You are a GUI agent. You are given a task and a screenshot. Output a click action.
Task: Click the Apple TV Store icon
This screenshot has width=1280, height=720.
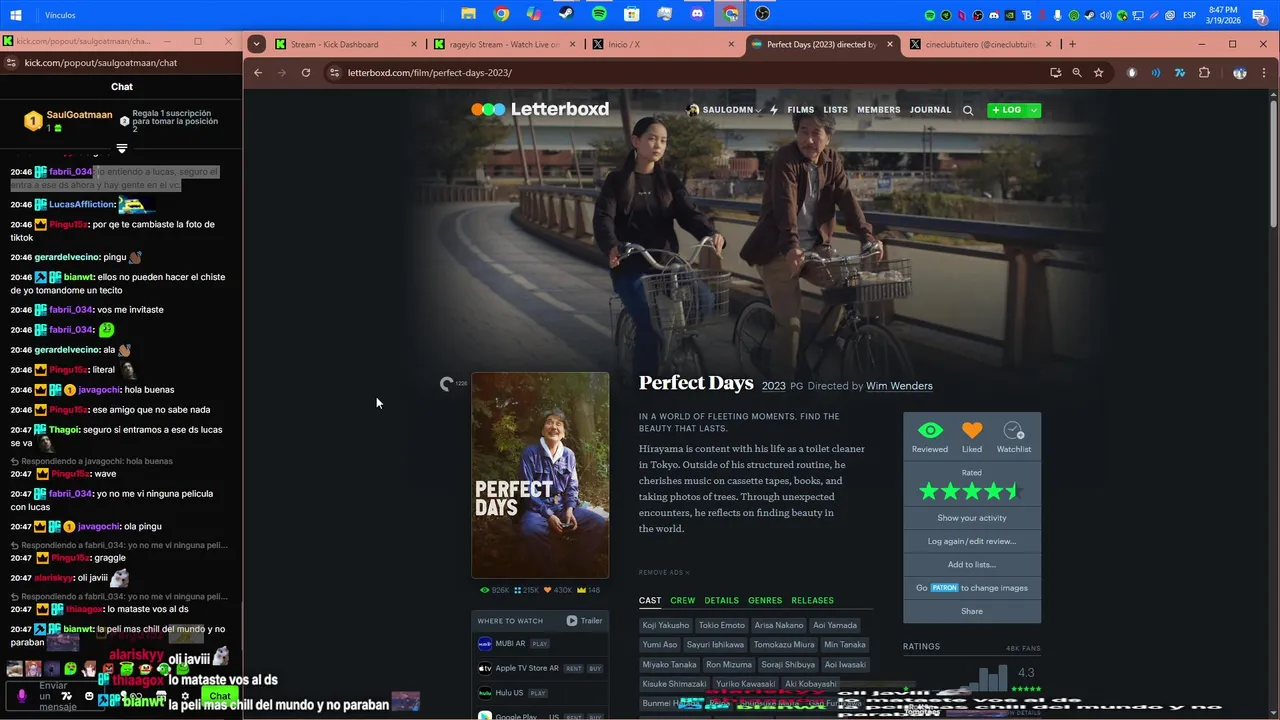click(x=485, y=668)
